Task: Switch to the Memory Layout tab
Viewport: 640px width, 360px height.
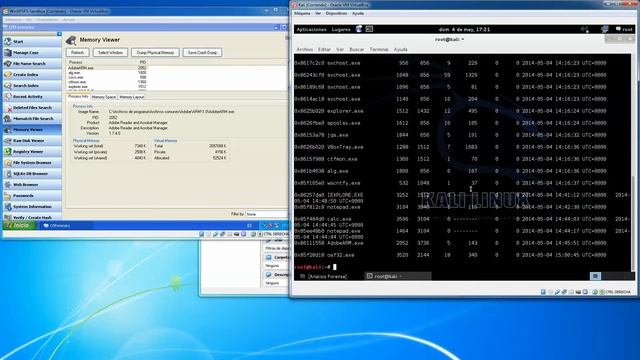Action: coord(131,97)
